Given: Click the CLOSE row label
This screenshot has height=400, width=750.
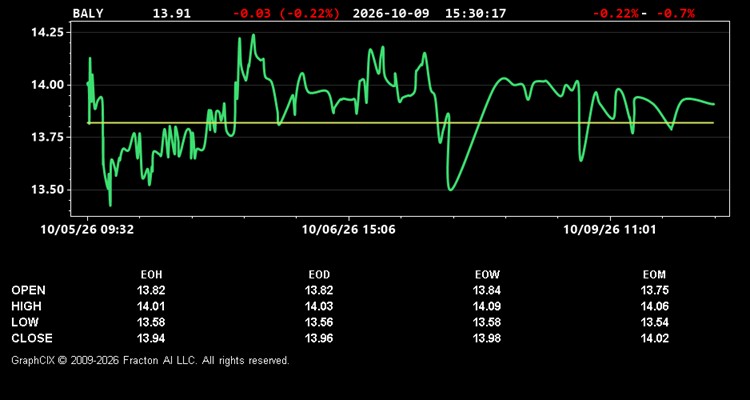Looking at the screenshot, I should pyautogui.click(x=32, y=338).
